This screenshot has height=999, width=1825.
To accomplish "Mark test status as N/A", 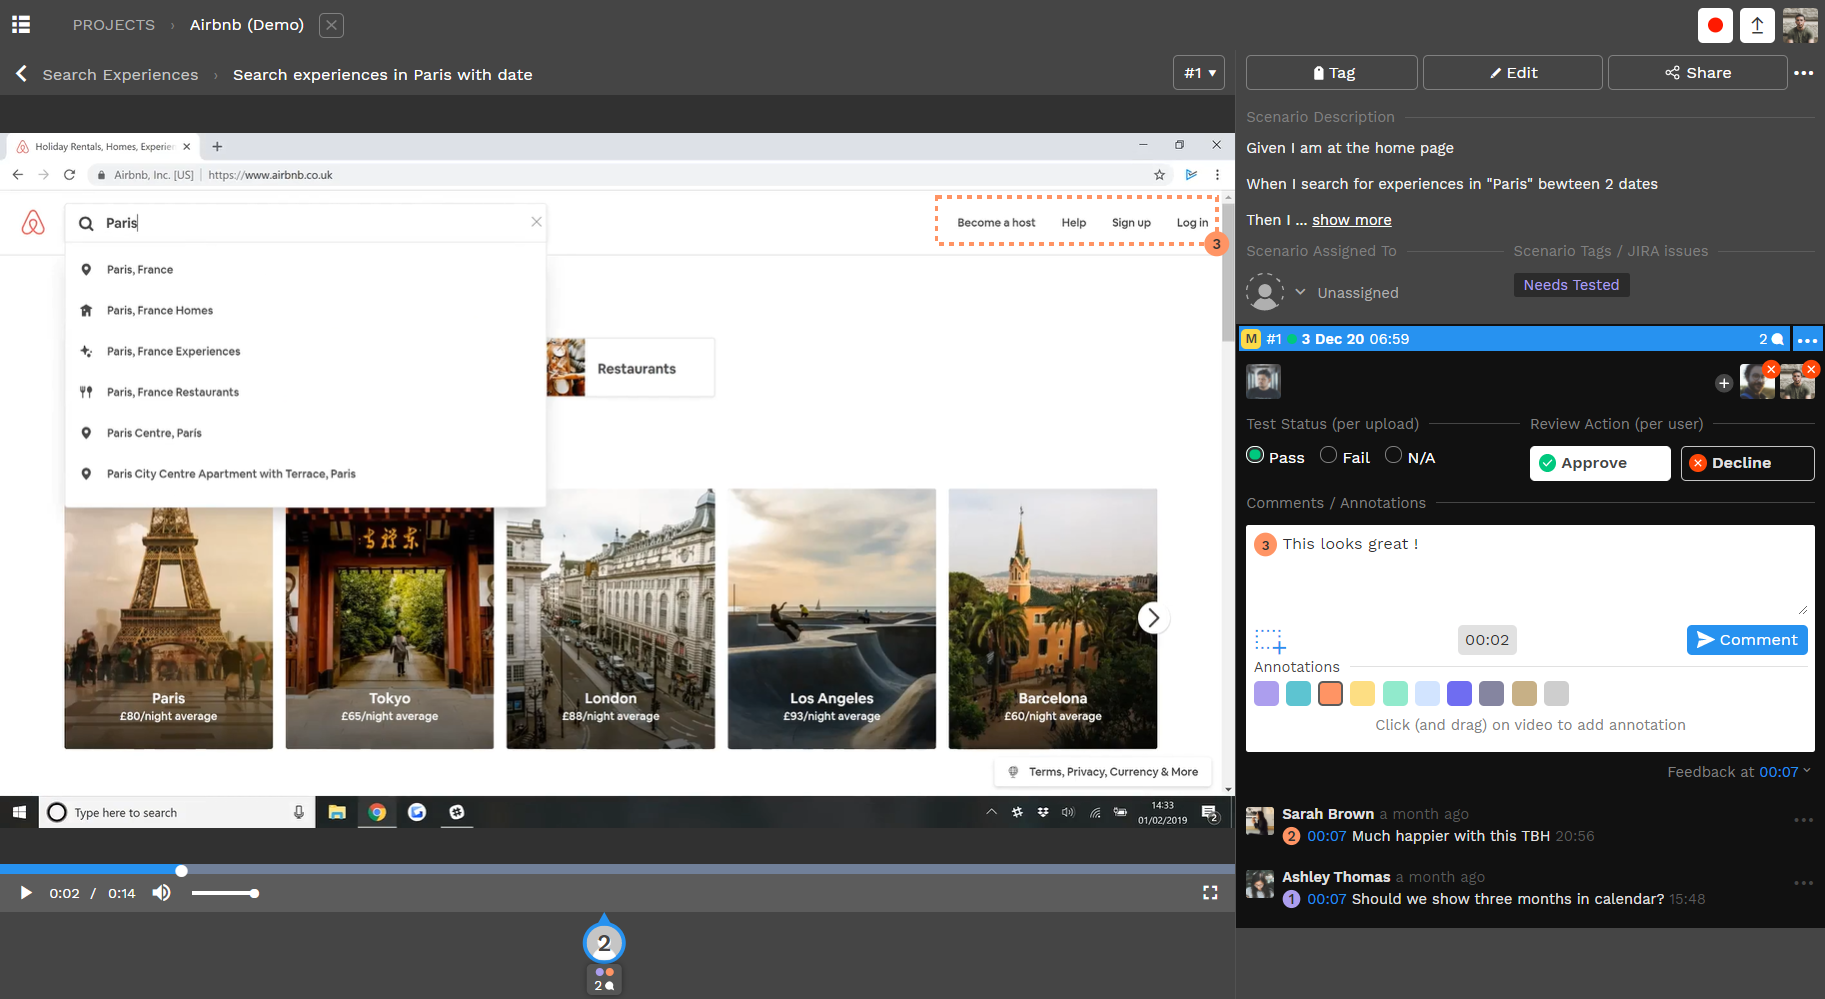I will coord(1393,455).
